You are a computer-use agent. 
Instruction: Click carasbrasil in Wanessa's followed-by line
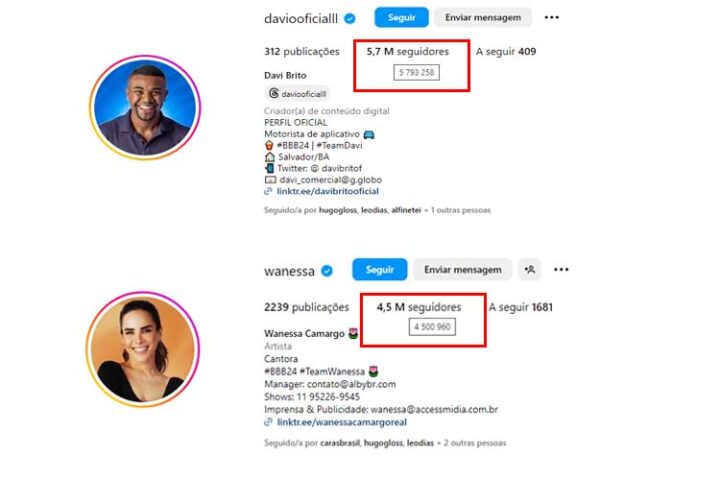coord(340,443)
